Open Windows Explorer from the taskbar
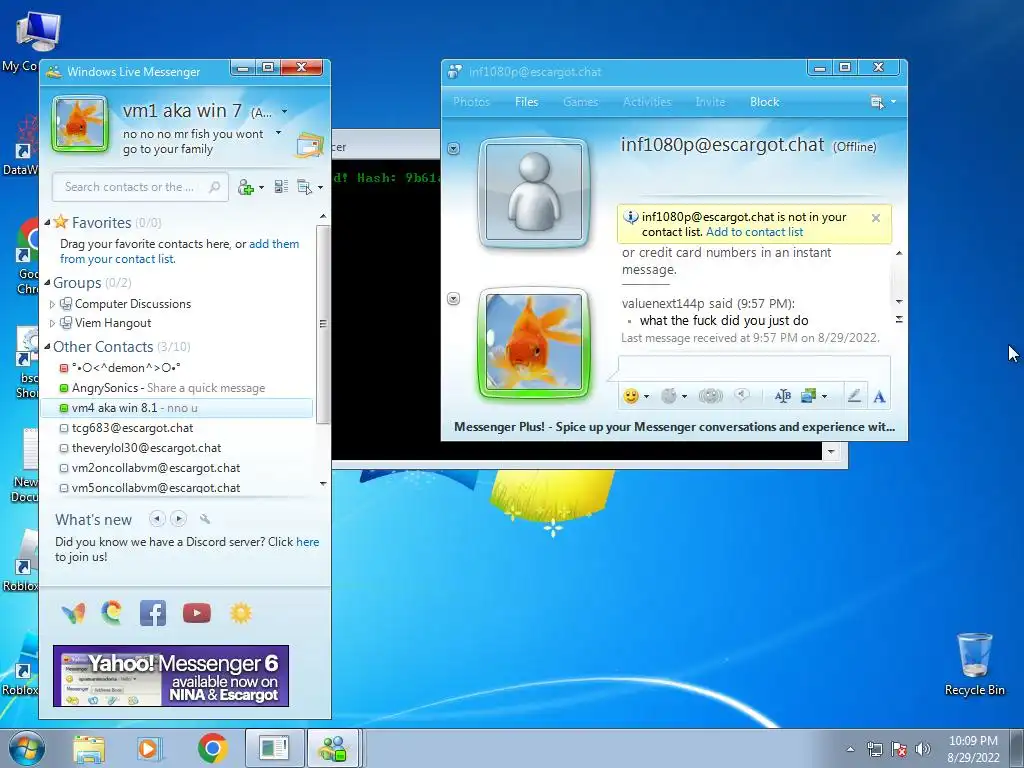This screenshot has width=1024, height=768. [x=89, y=748]
